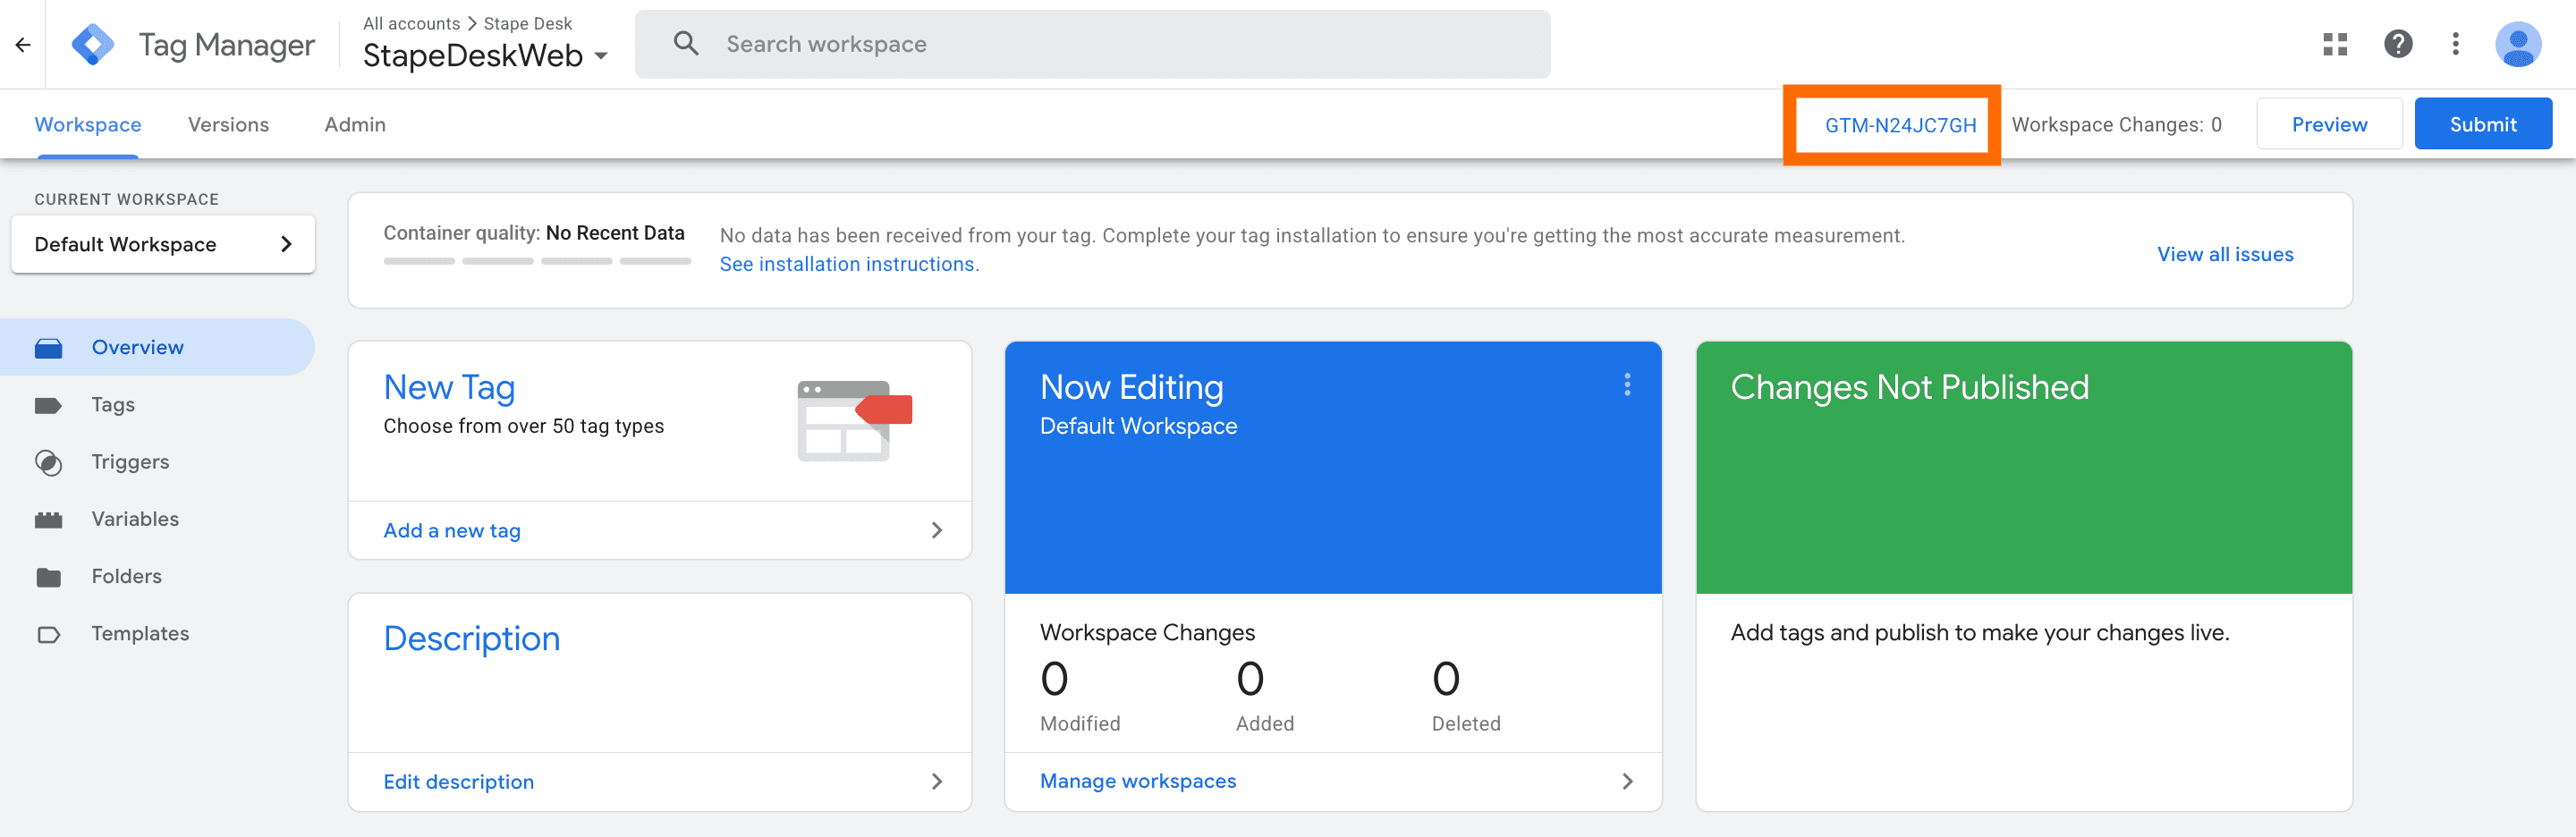Click the Overview sidebar icon
Screen dimensions: 2576x837
48,348
